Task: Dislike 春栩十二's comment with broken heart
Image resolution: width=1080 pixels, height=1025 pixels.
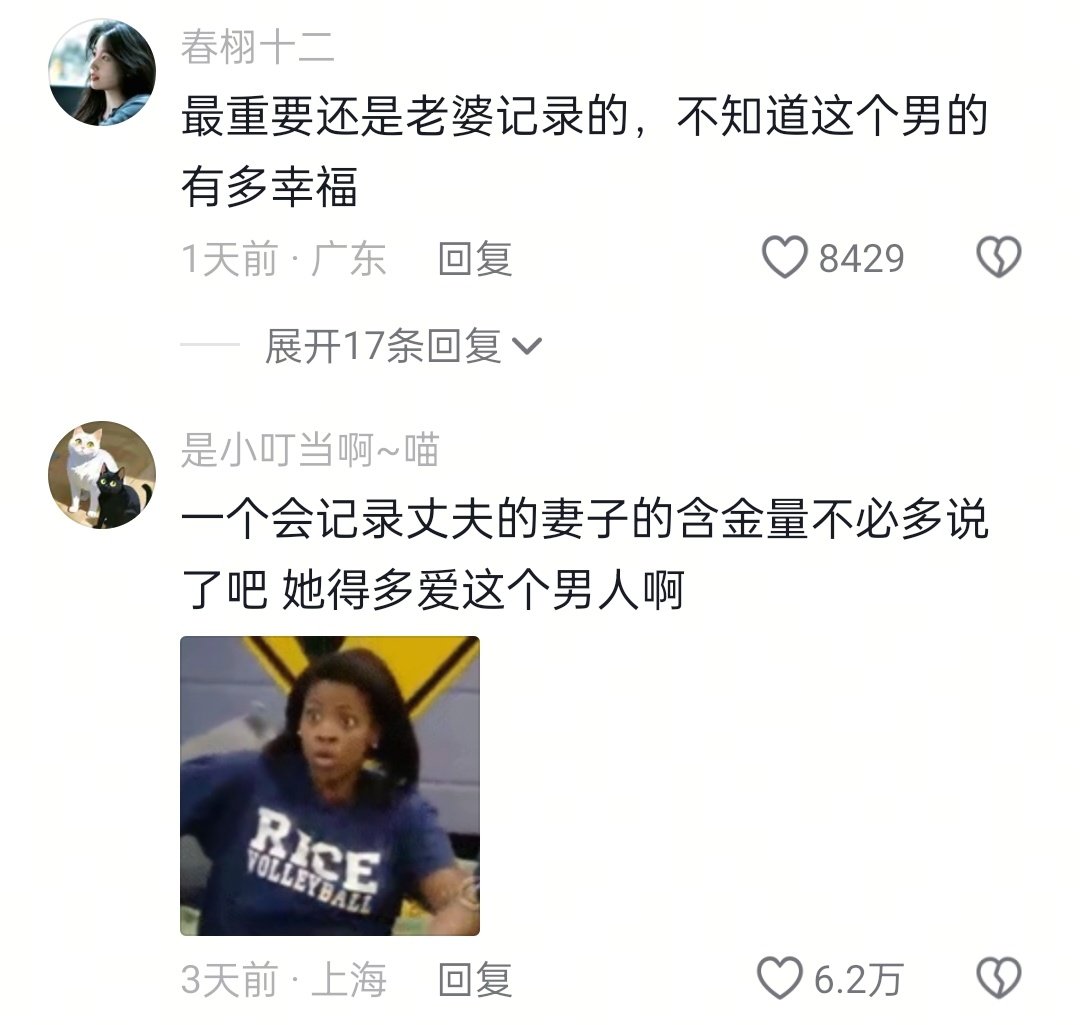Action: (x=999, y=257)
